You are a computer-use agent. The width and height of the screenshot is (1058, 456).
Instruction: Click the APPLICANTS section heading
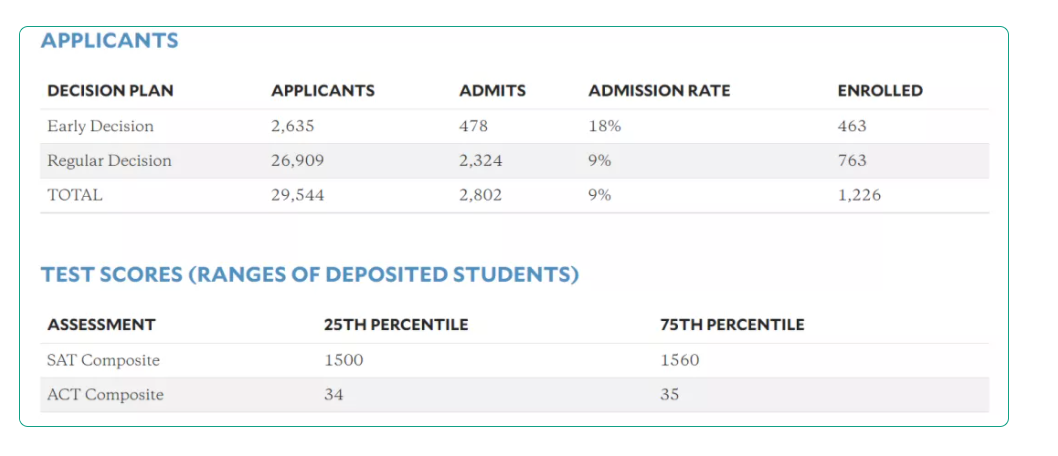110,40
